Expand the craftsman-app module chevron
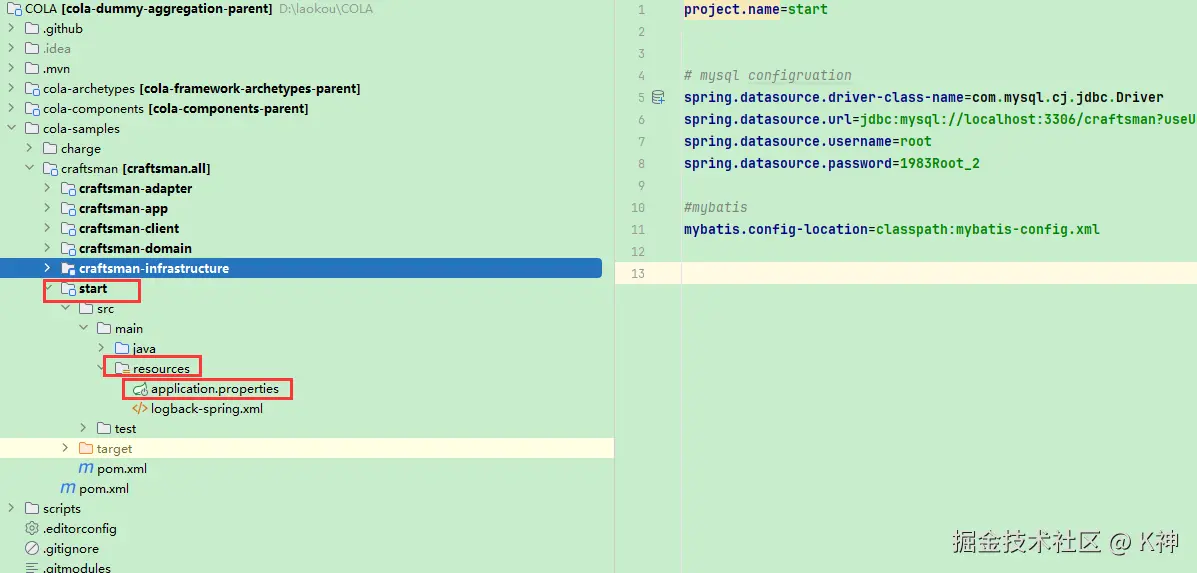1197x573 pixels. [x=47, y=208]
